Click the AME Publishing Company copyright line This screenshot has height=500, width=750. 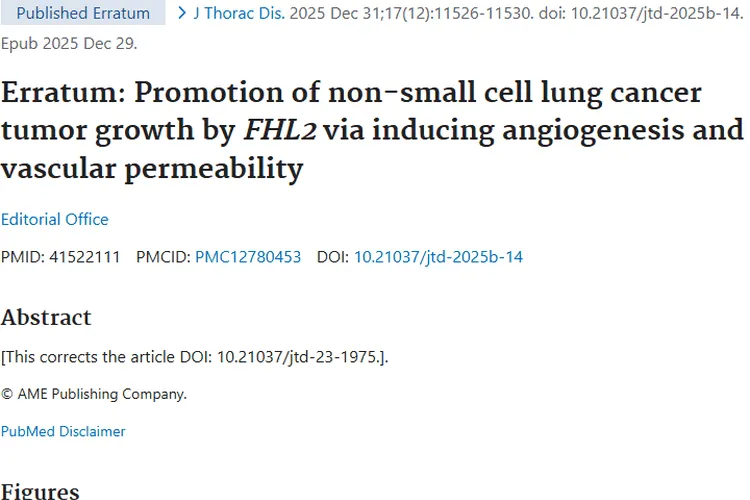point(94,394)
